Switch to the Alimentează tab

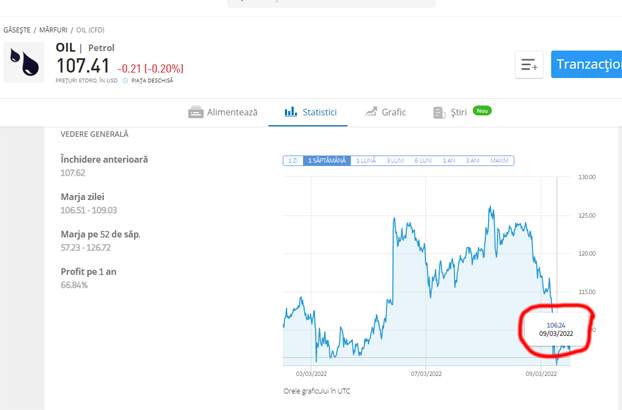pos(231,112)
